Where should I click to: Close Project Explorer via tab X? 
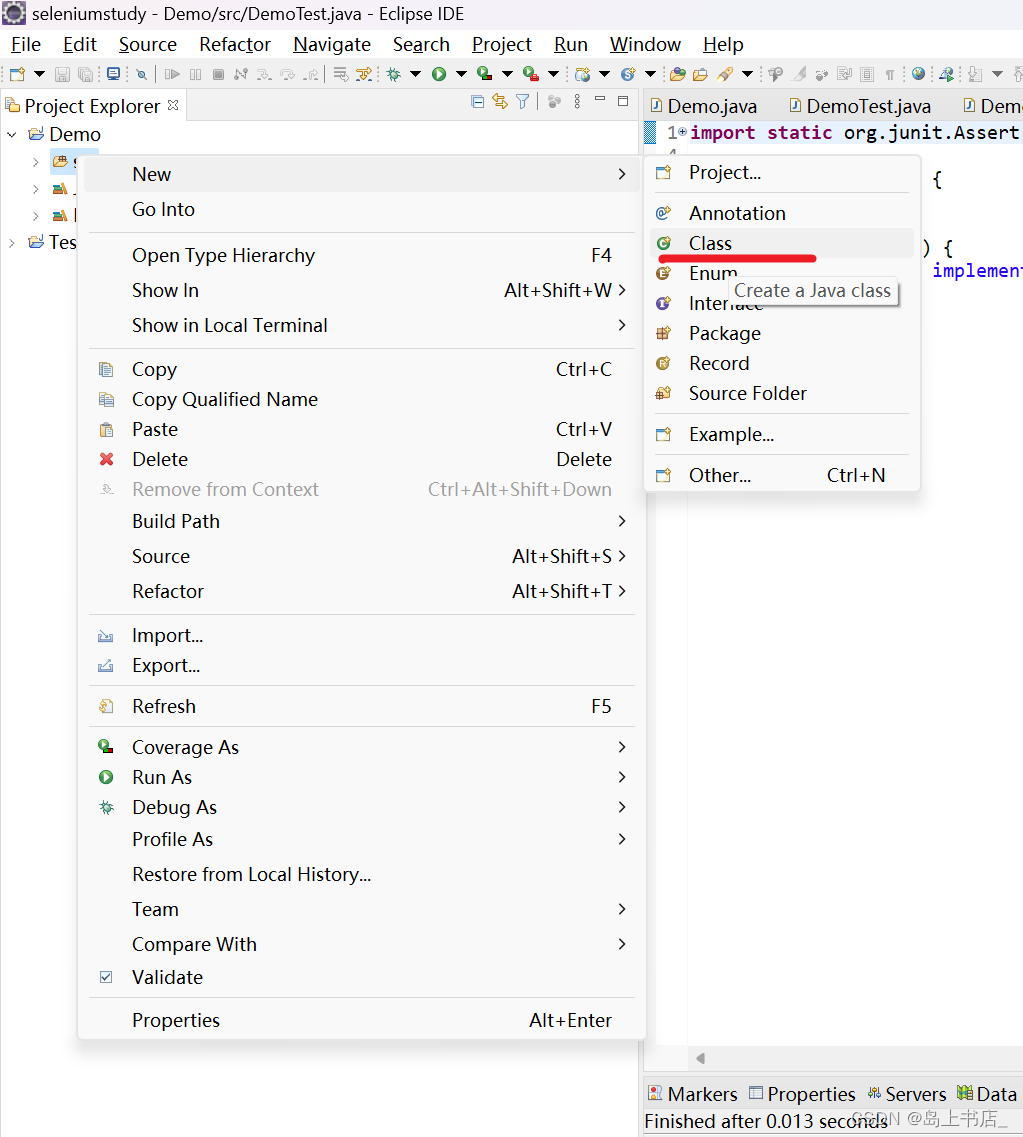click(173, 105)
